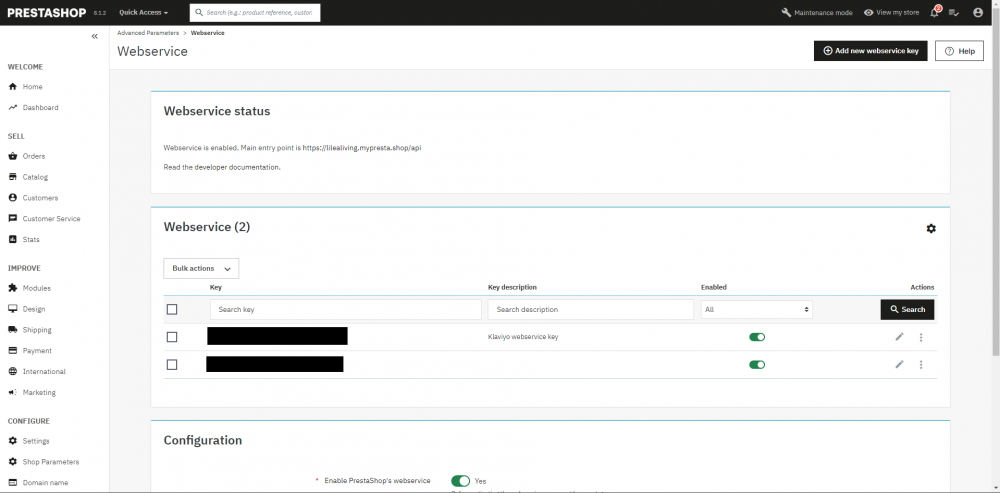Click View my store link
The width and height of the screenshot is (1000, 493).
click(x=892, y=13)
